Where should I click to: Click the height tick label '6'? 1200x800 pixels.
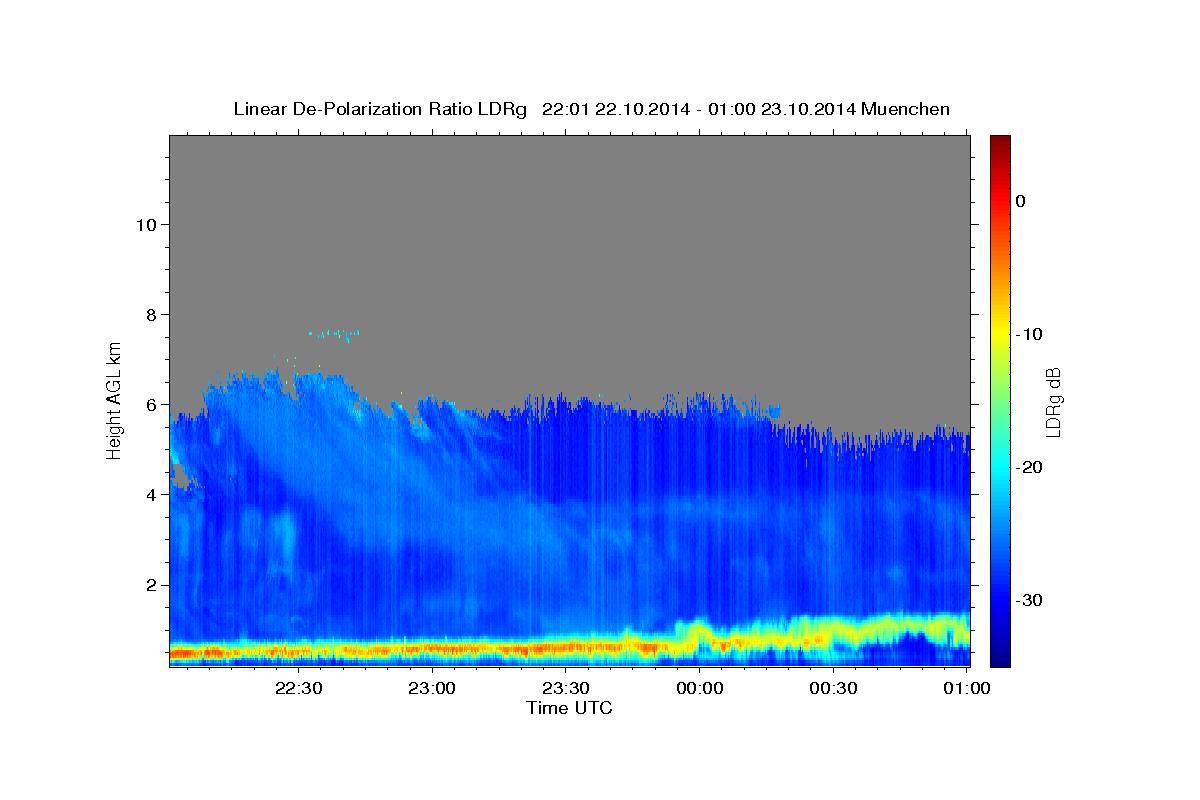[x=150, y=404]
